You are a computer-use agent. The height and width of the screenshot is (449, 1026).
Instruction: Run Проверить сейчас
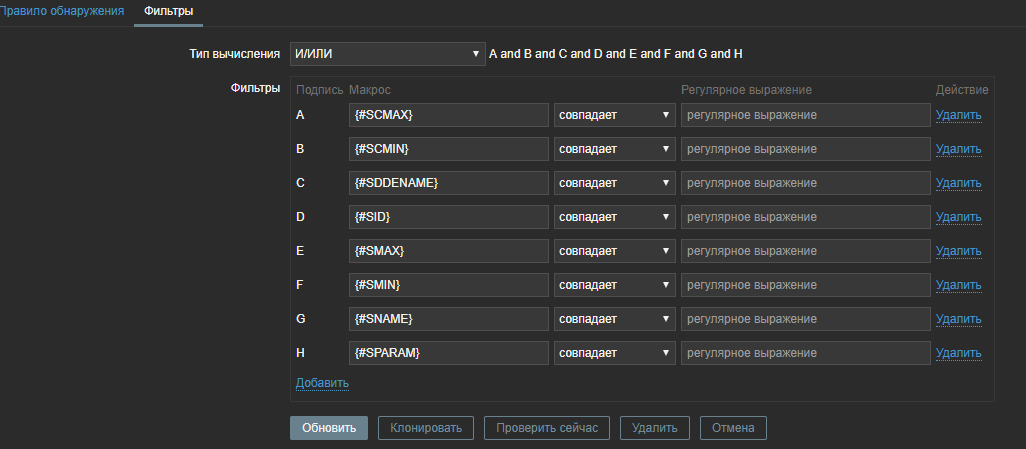click(547, 428)
